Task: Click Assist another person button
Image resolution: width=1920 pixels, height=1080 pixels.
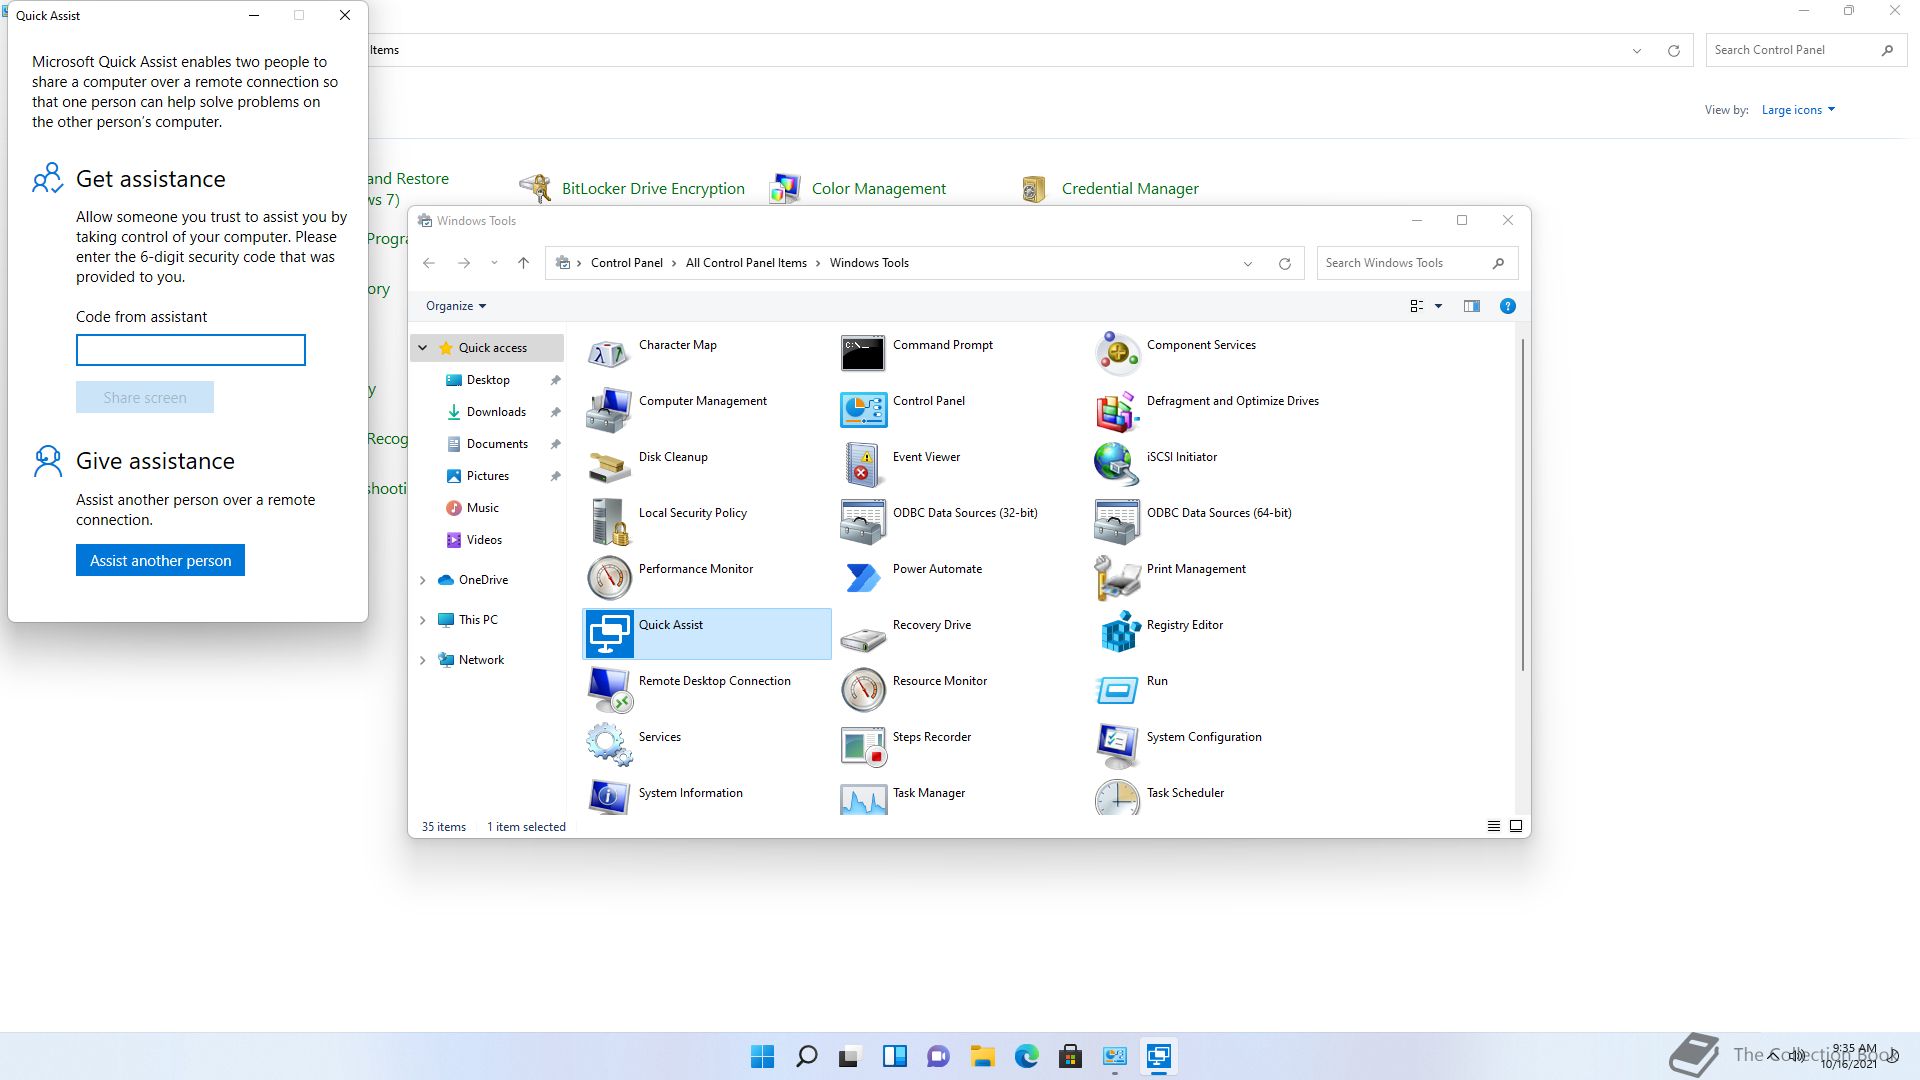Action: [160, 560]
